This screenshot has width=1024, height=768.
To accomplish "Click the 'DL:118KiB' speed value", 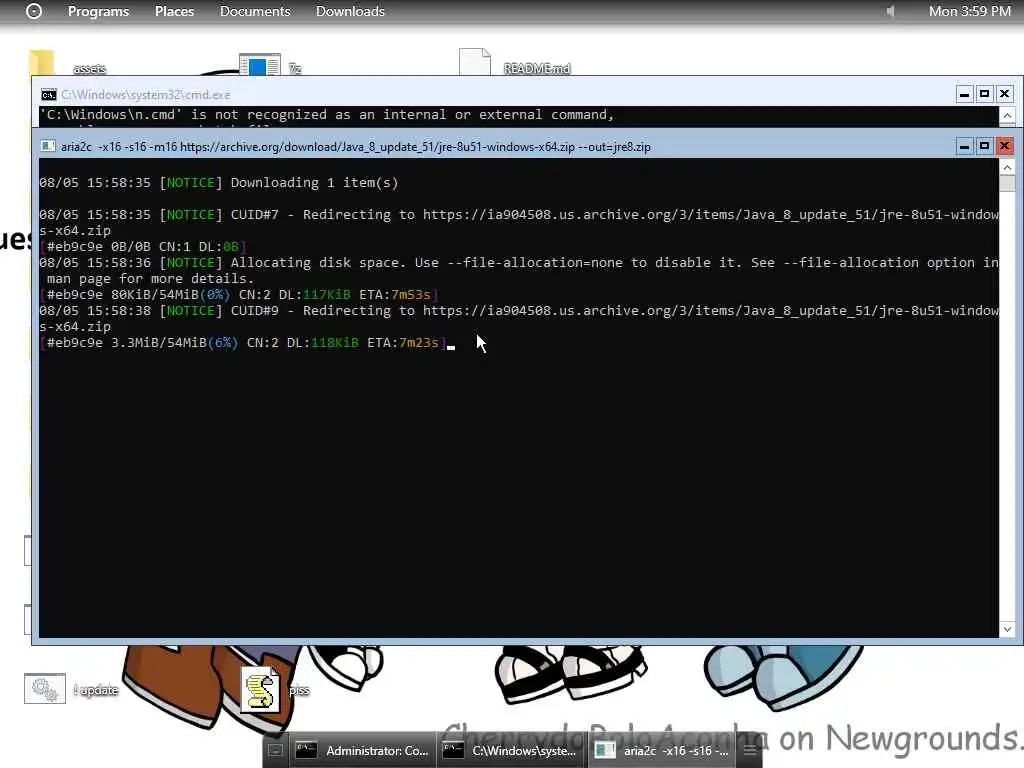I will click(x=323, y=342).
